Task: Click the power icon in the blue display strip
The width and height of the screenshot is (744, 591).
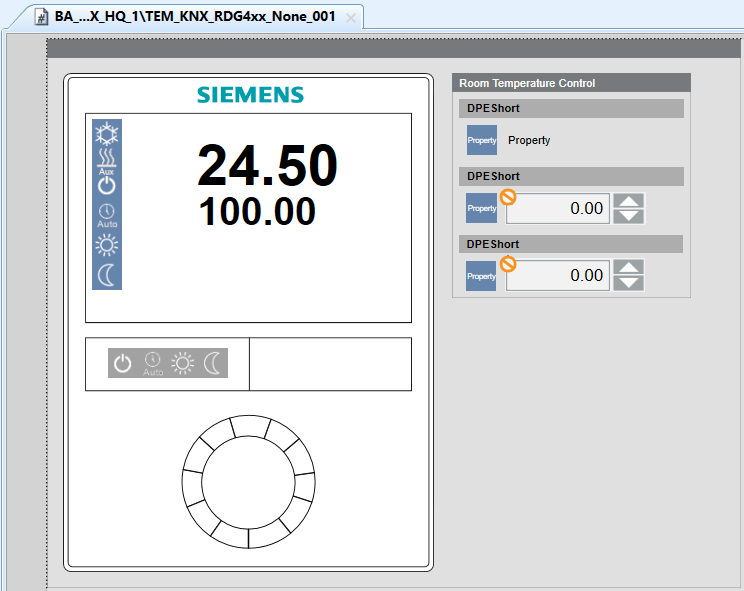Action: [x=106, y=185]
